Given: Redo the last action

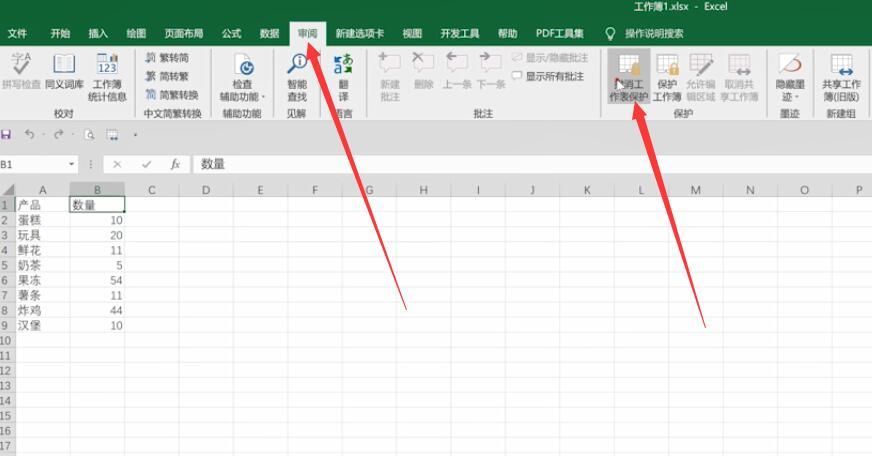Looking at the screenshot, I should pos(58,135).
